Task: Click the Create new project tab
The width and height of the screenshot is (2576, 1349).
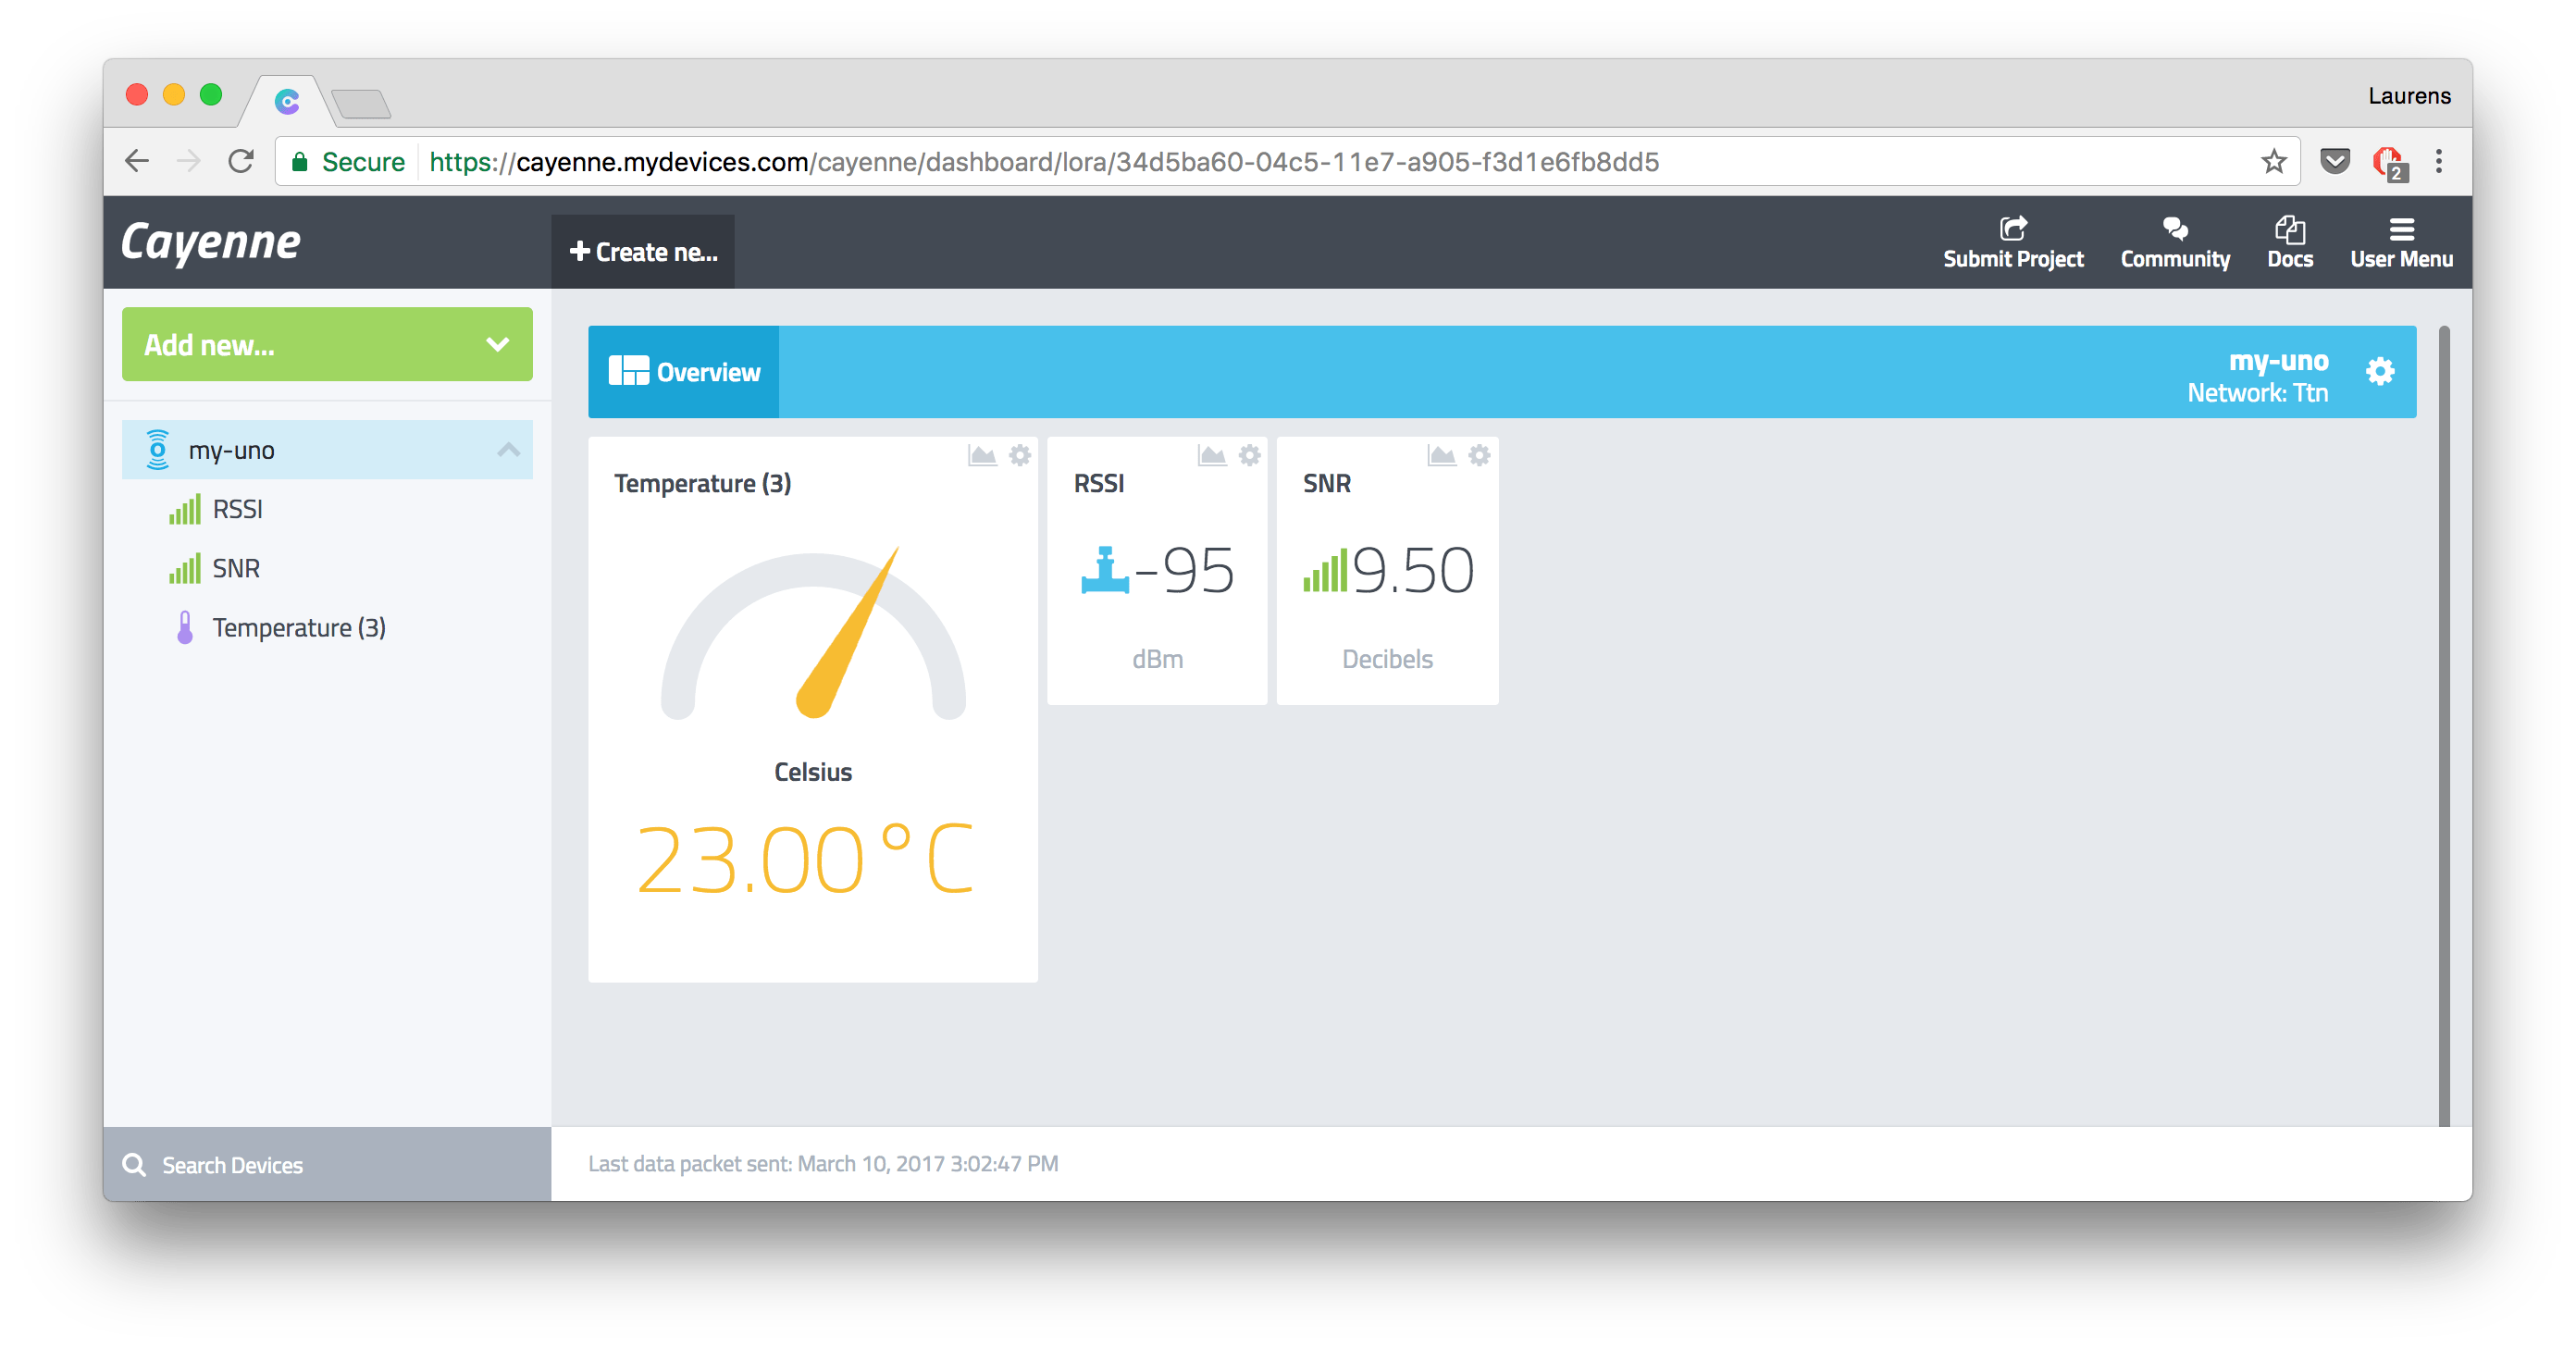Action: point(643,252)
